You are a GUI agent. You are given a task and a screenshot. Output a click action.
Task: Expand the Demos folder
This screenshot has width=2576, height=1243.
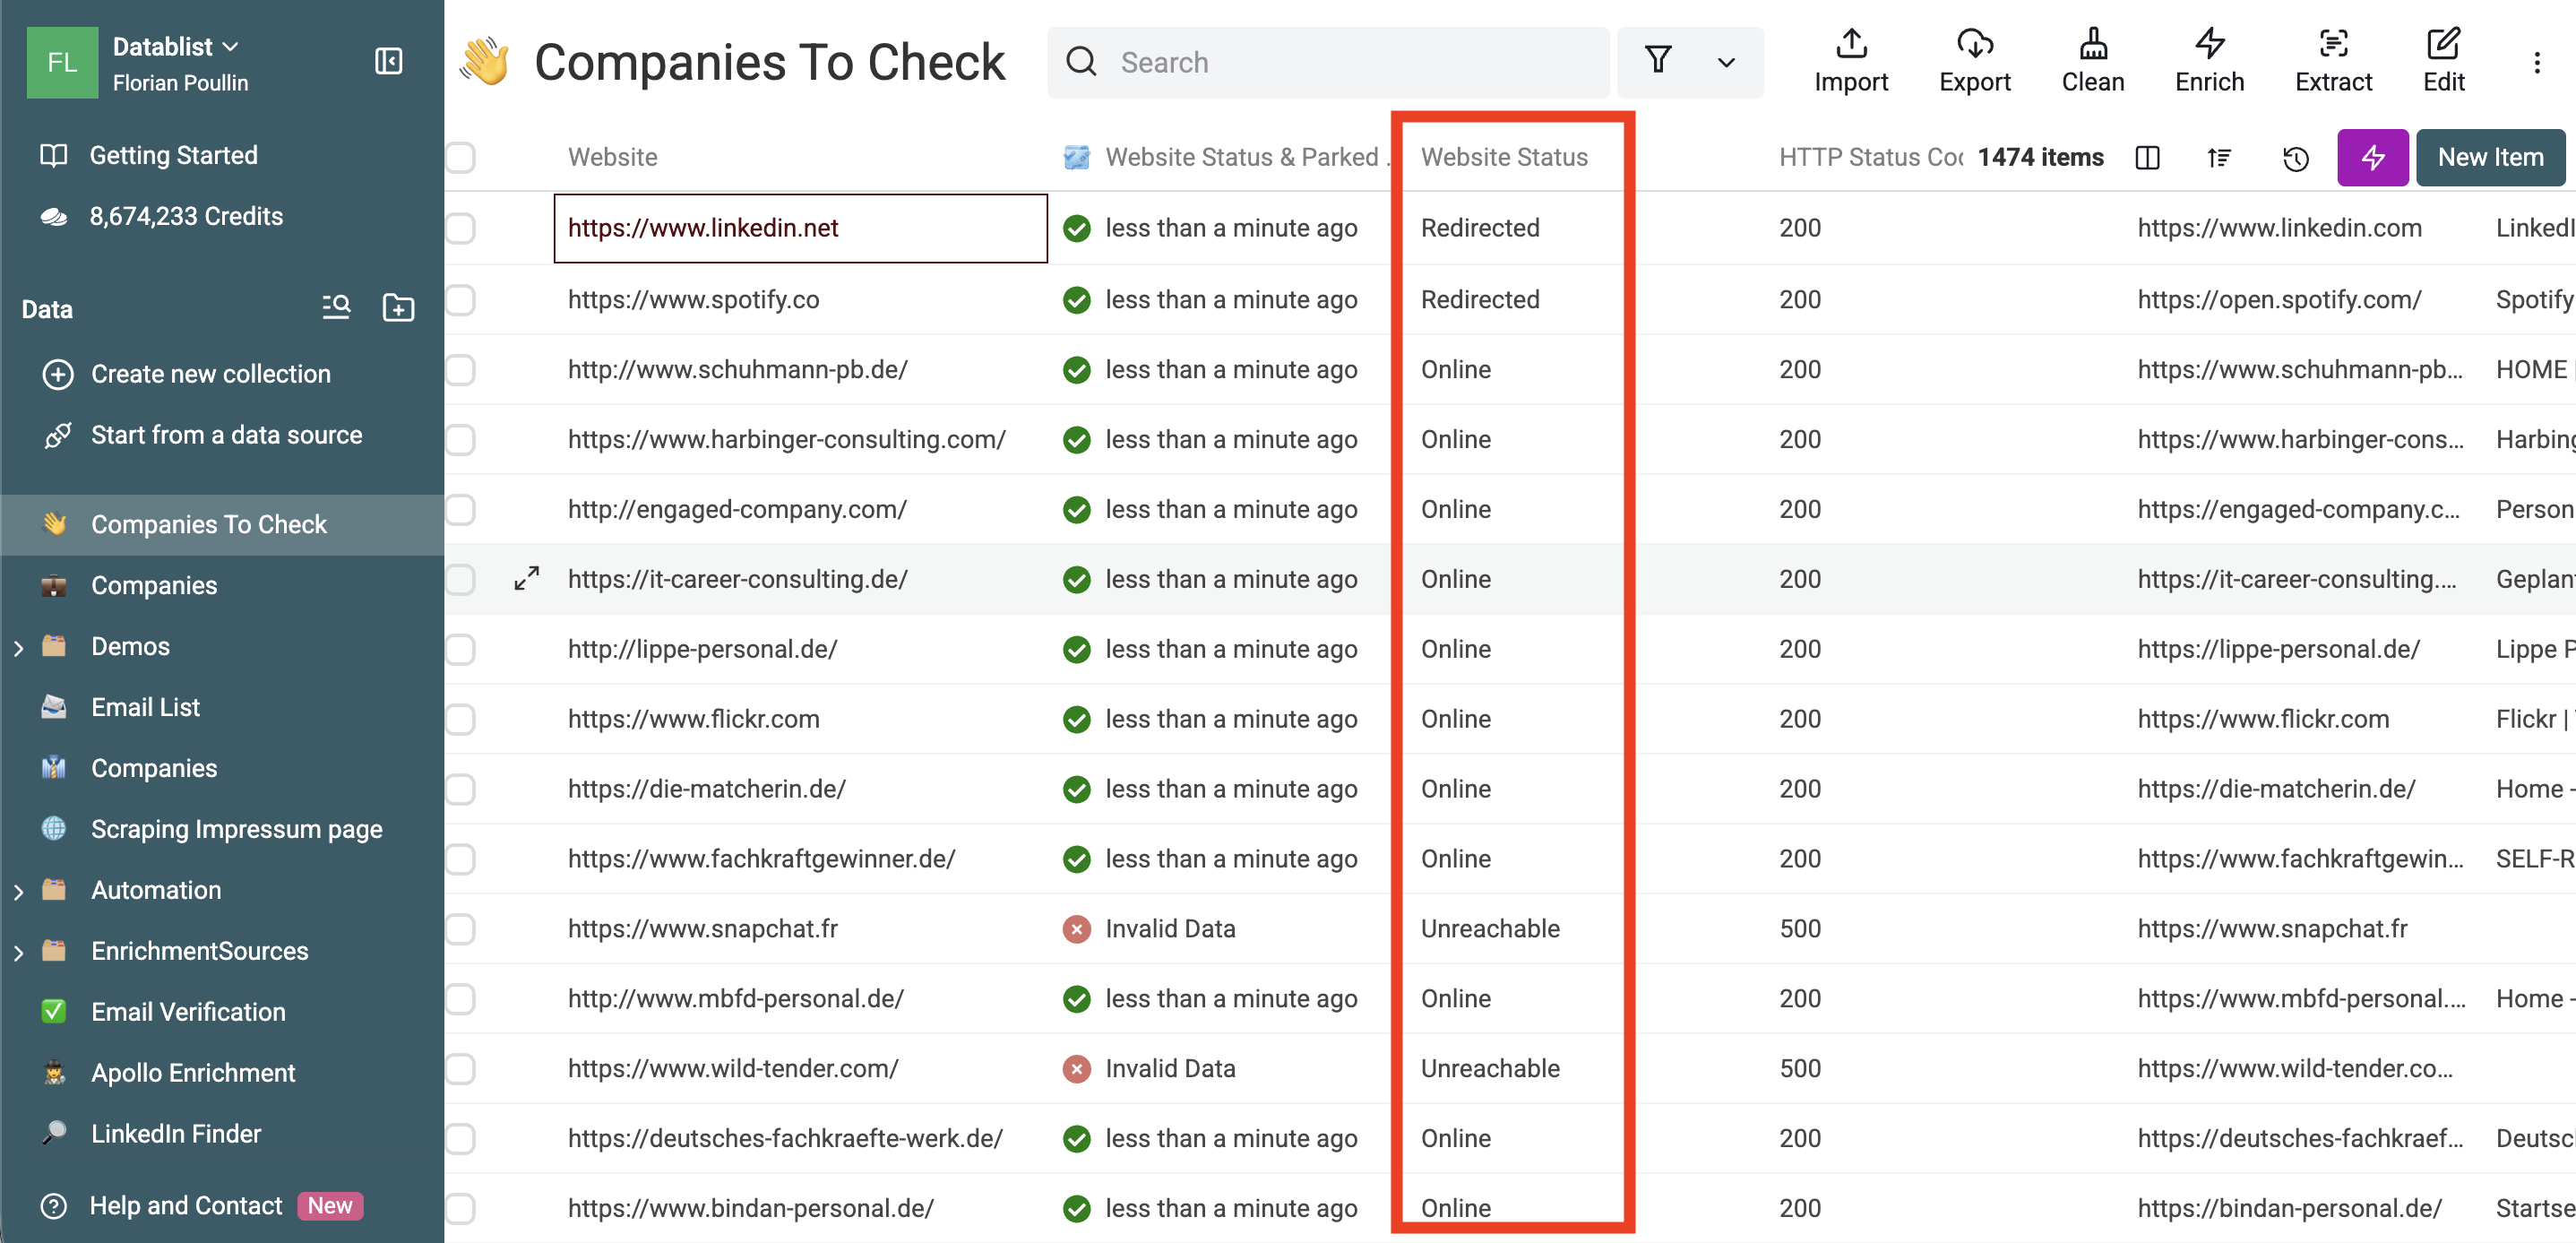19,647
